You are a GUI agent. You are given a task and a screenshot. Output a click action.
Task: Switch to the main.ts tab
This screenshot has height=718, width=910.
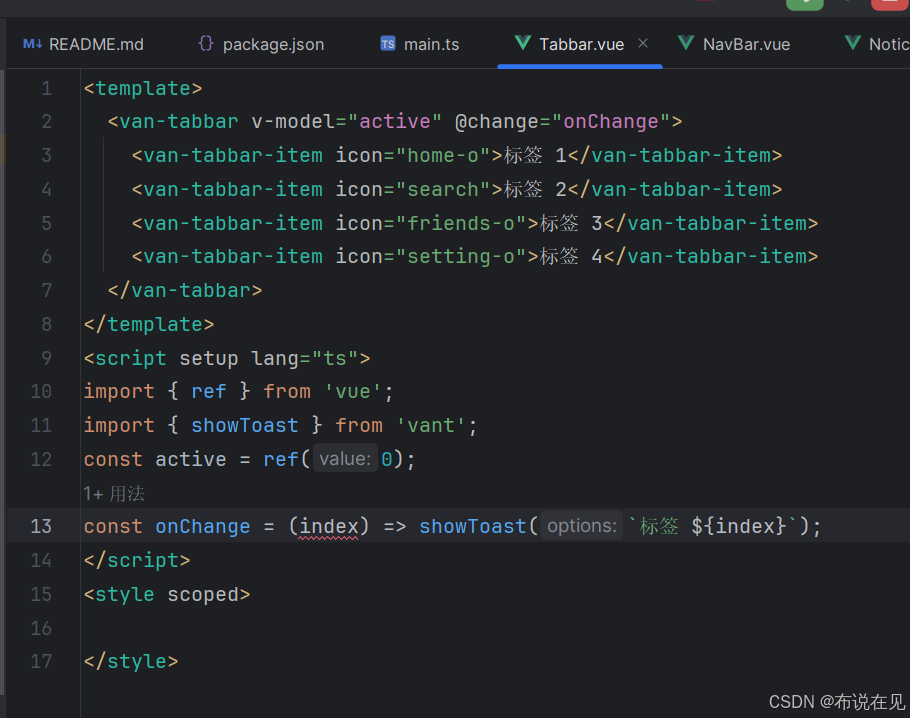tap(420, 44)
